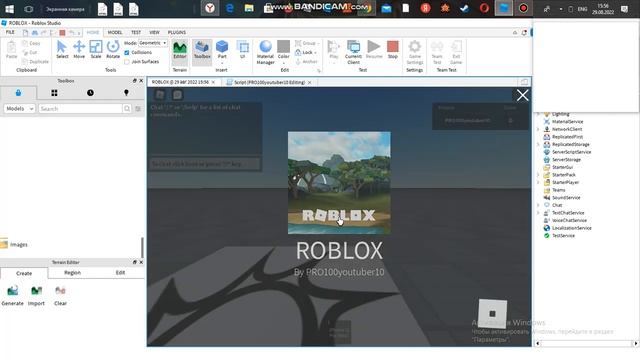Open the in-game Roblox menu icon
The image size is (640, 360).
coord(160,95)
